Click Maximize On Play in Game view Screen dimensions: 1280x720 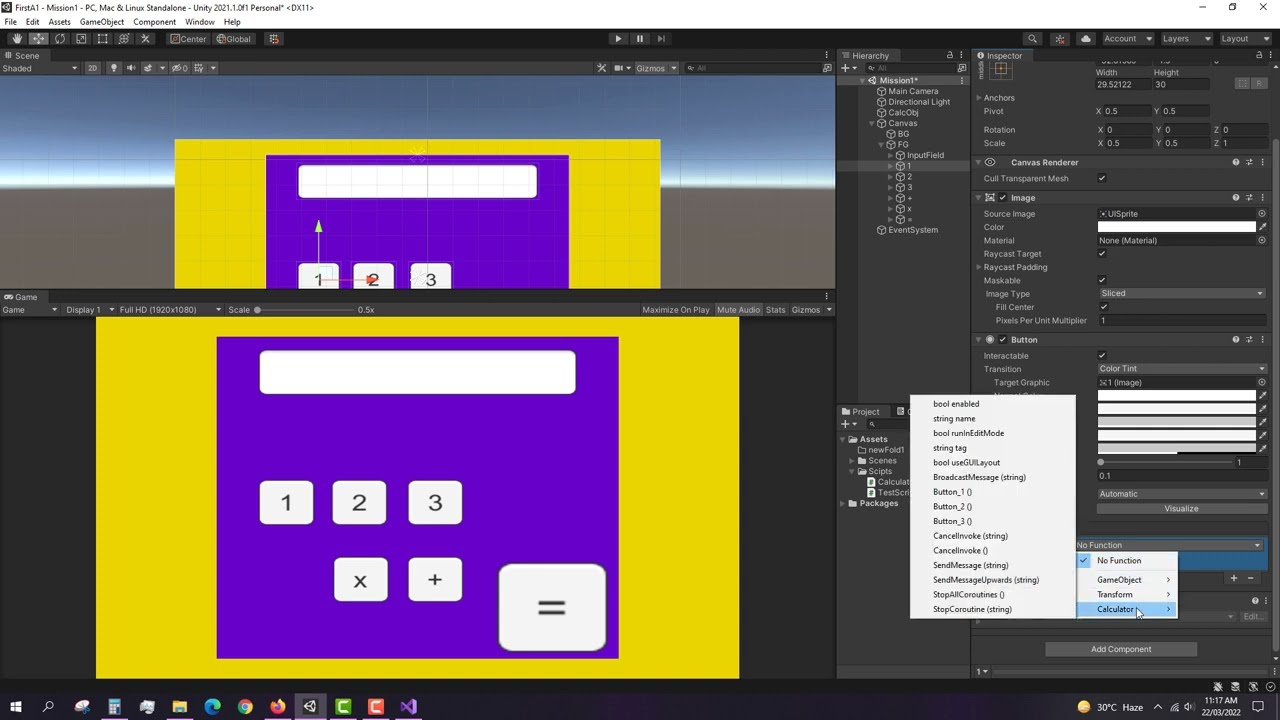(x=676, y=310)
